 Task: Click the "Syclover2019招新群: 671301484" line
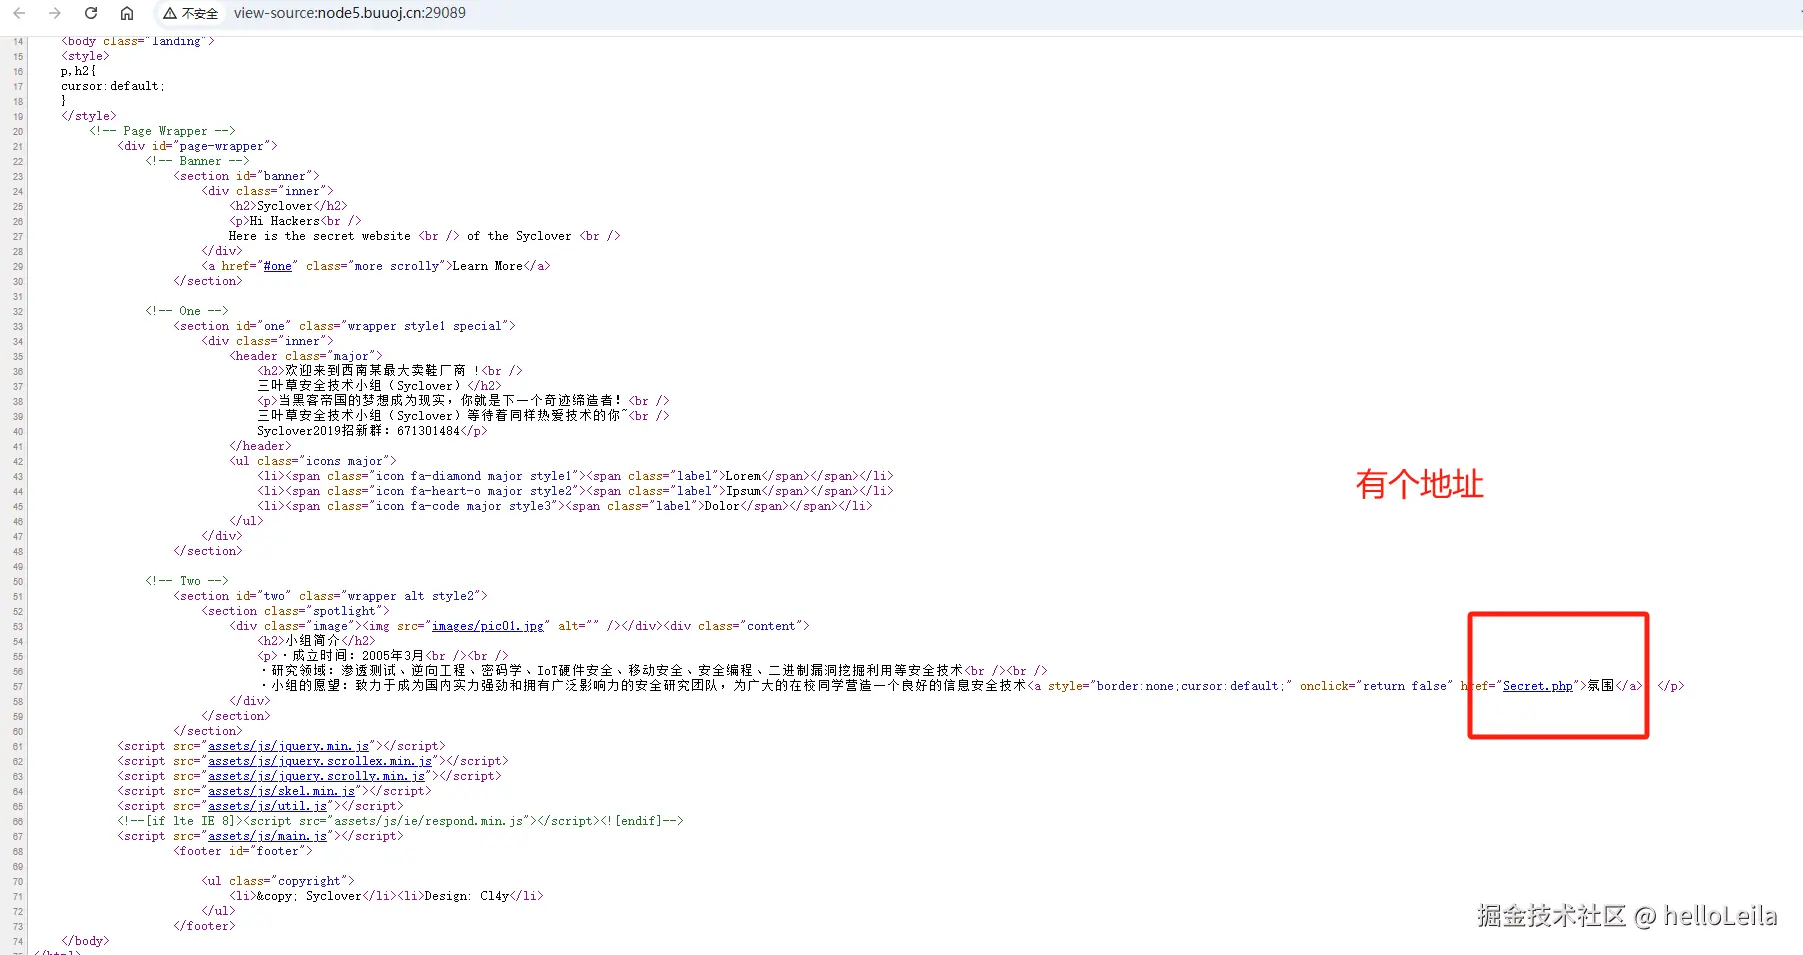pyautogui.click(x=372, y=431)
